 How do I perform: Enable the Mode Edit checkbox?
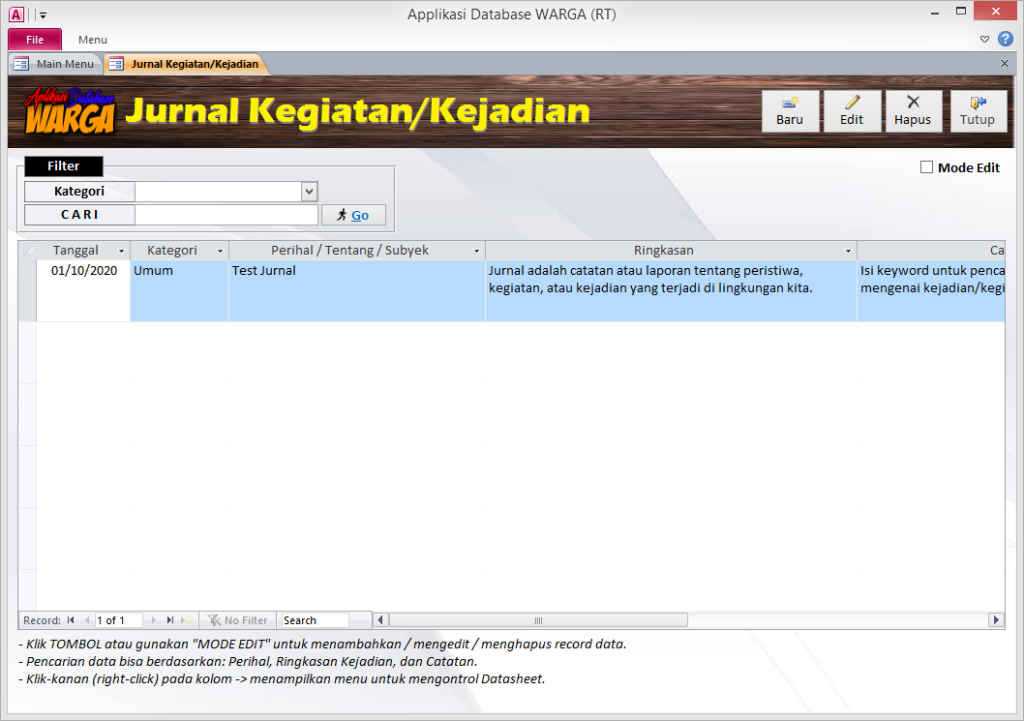click(926, 168)
